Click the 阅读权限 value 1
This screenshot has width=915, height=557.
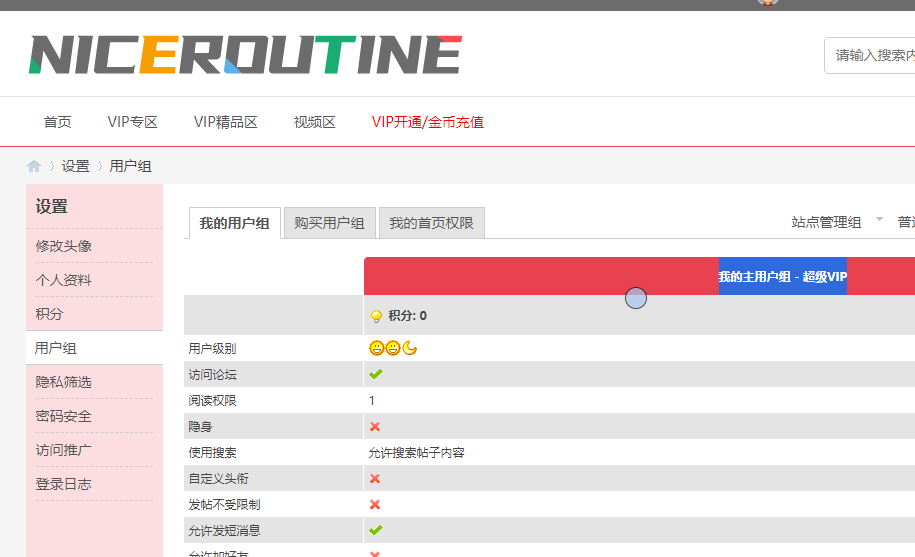(372, 401)
